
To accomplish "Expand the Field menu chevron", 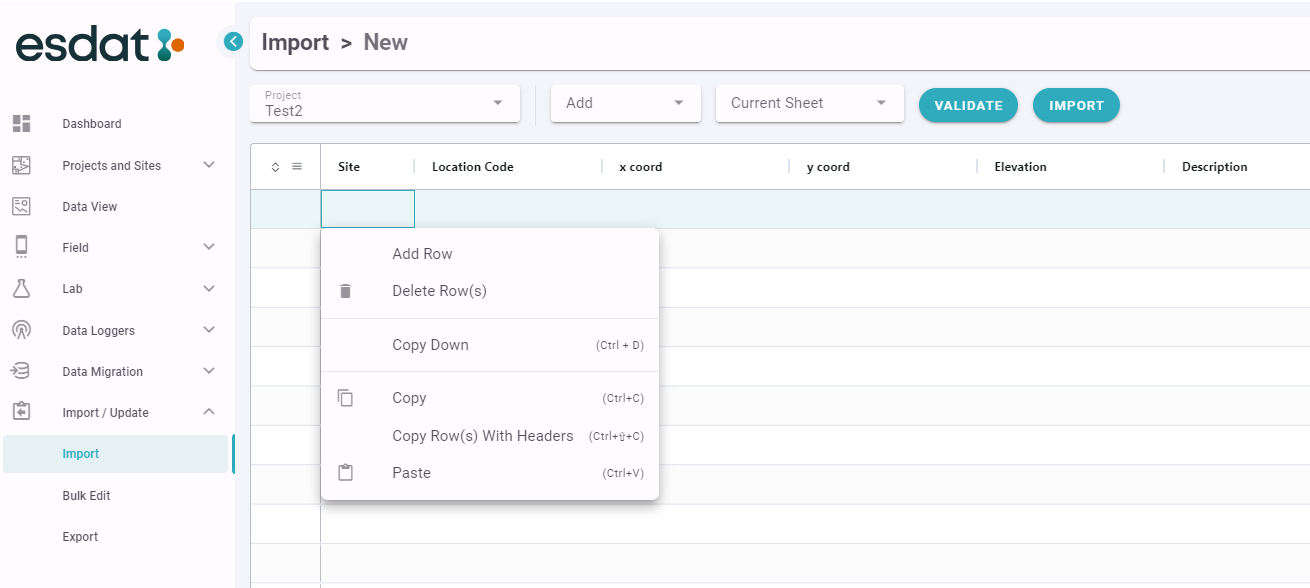I will 209,247.
